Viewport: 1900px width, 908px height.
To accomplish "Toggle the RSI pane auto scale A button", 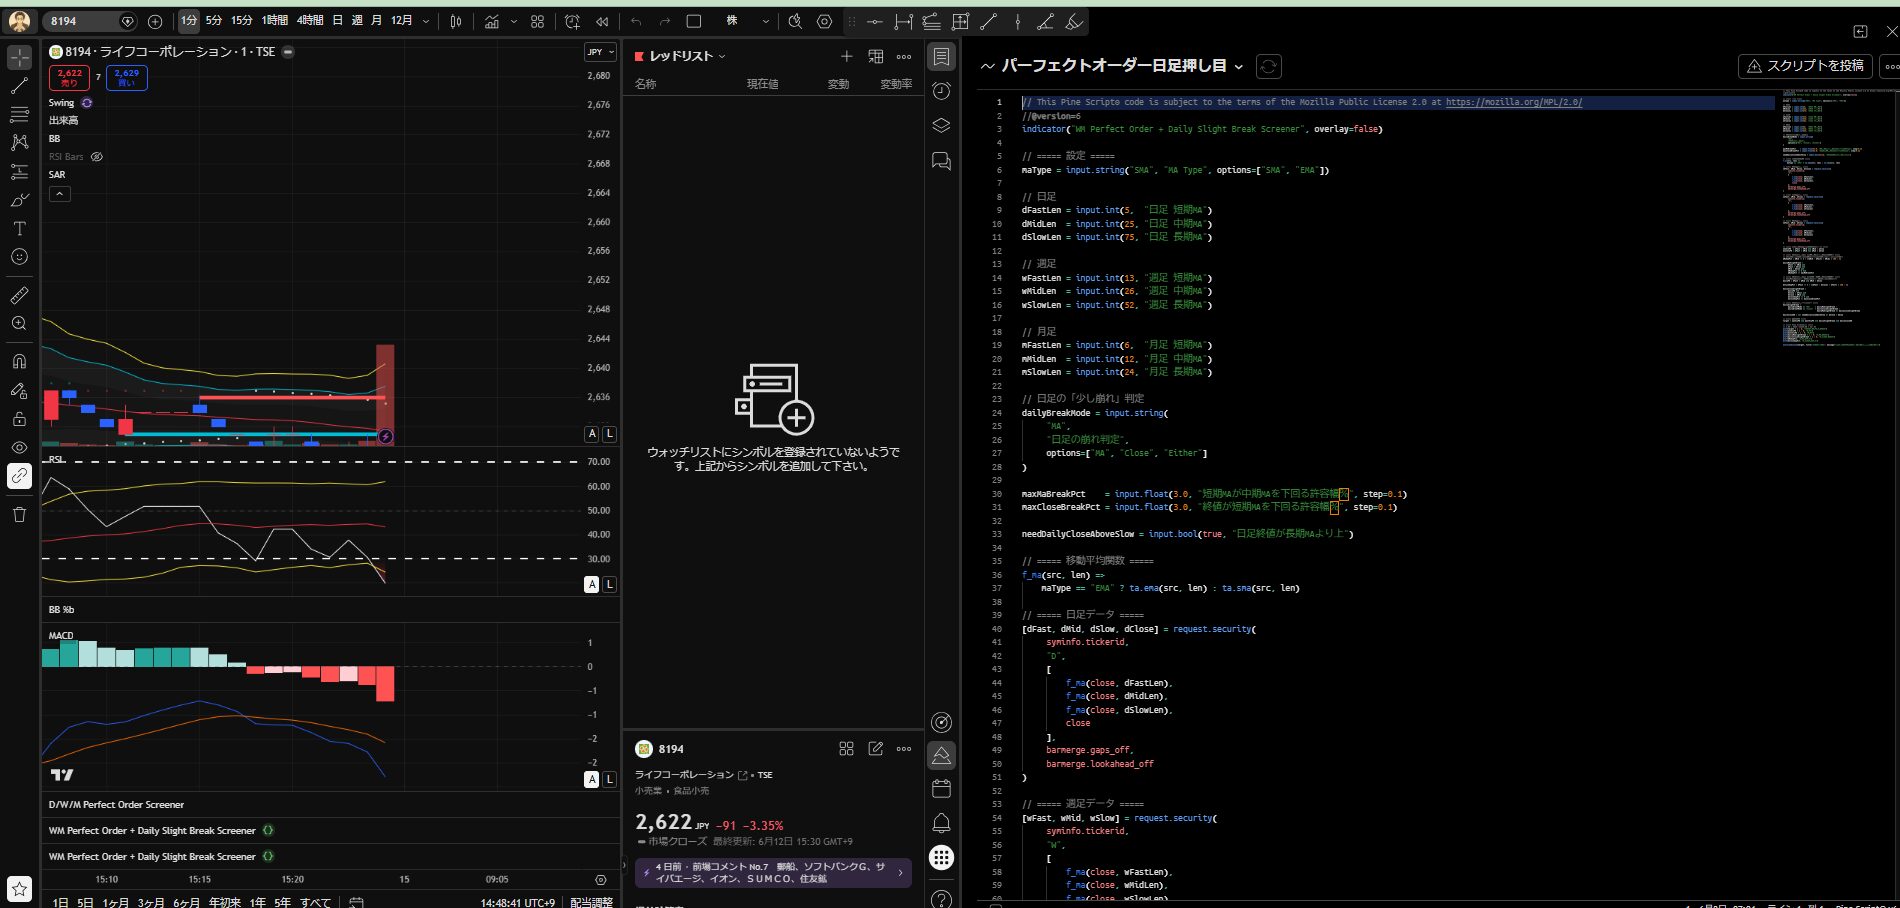I will pos(592,584).
